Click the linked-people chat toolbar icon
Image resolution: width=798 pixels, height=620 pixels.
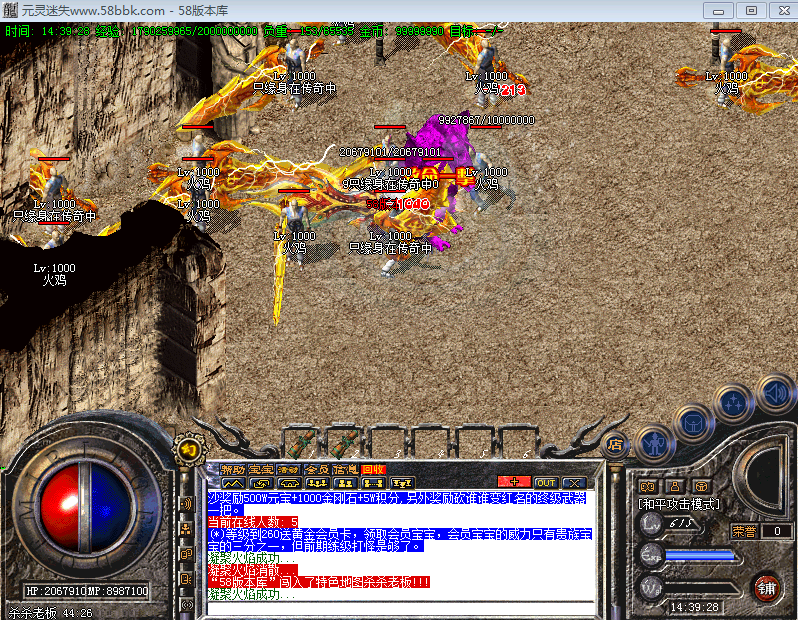point(373,483)
